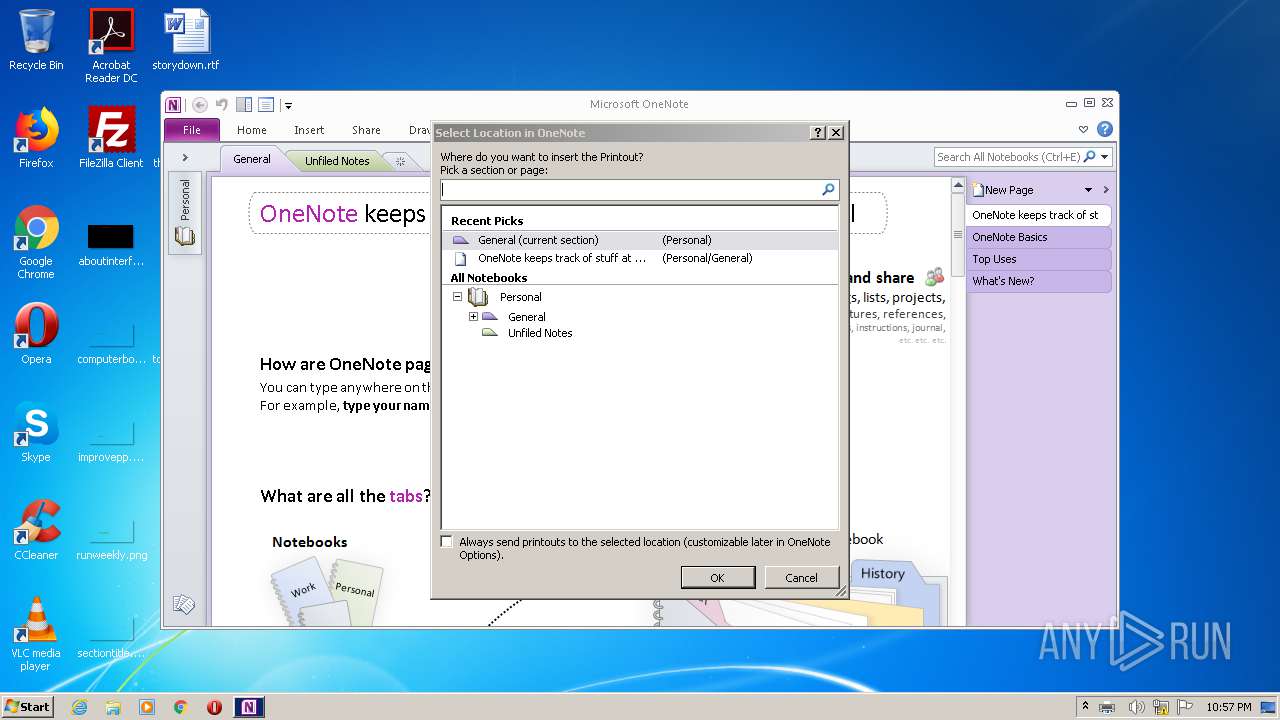Open the OneNote Basics page

pyautogui.click(x=1038, y=237)
